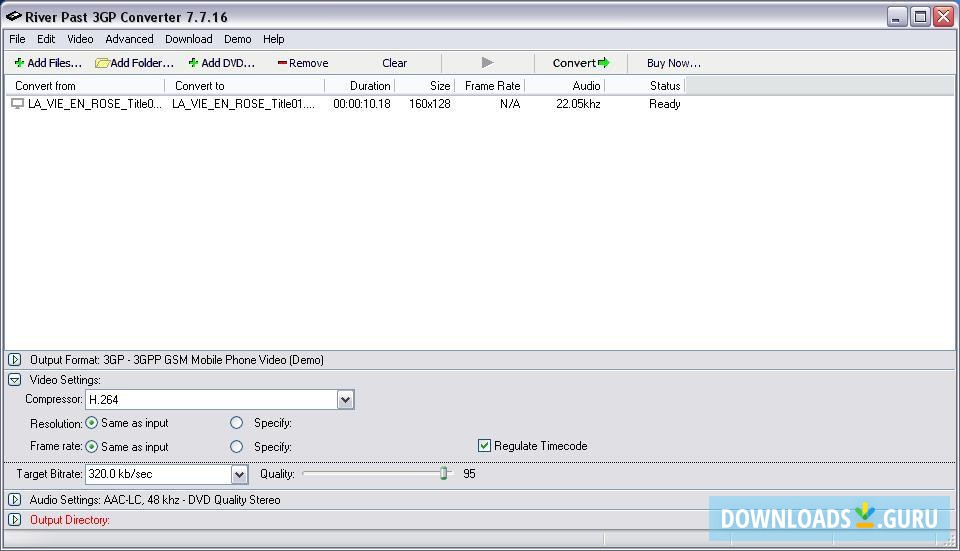Click the Status column header
960x551 pixels.
pyautogui.click(x=645, y=86)
